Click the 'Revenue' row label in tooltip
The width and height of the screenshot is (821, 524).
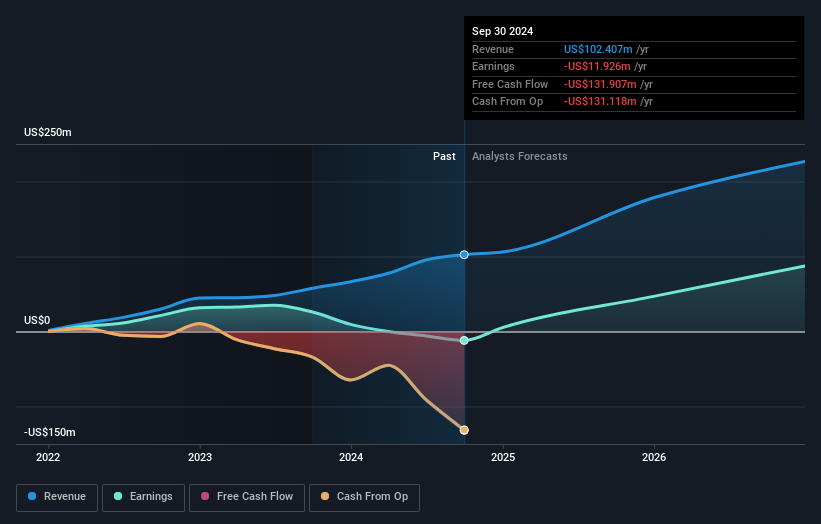point(493,49)
